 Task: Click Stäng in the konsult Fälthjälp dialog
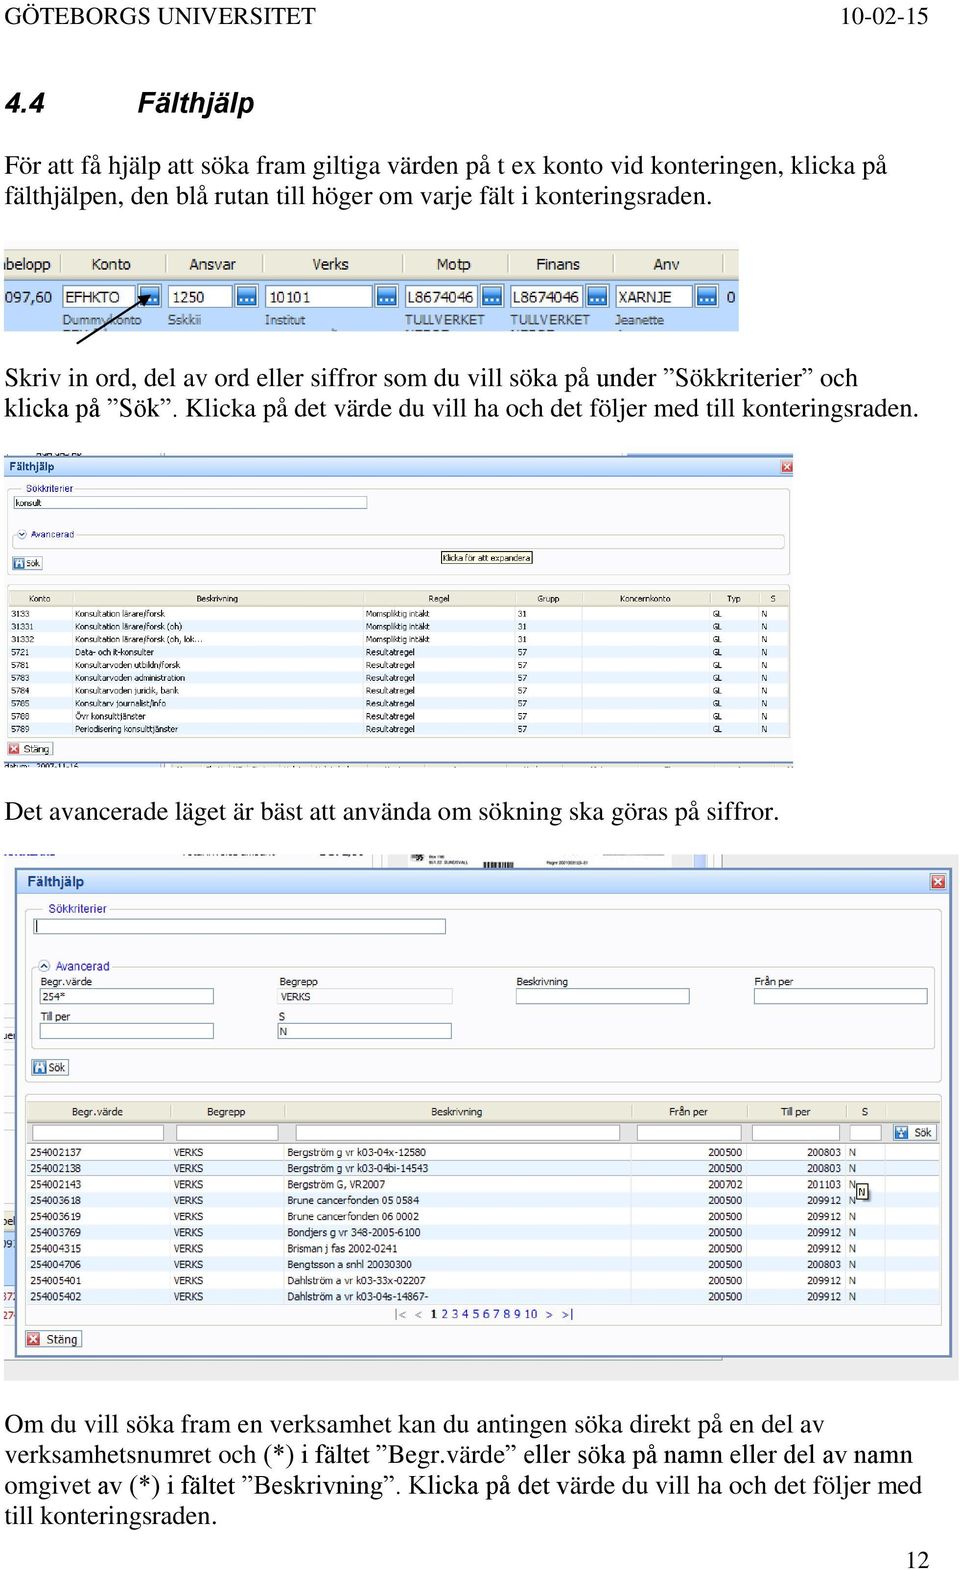point(30,749)
